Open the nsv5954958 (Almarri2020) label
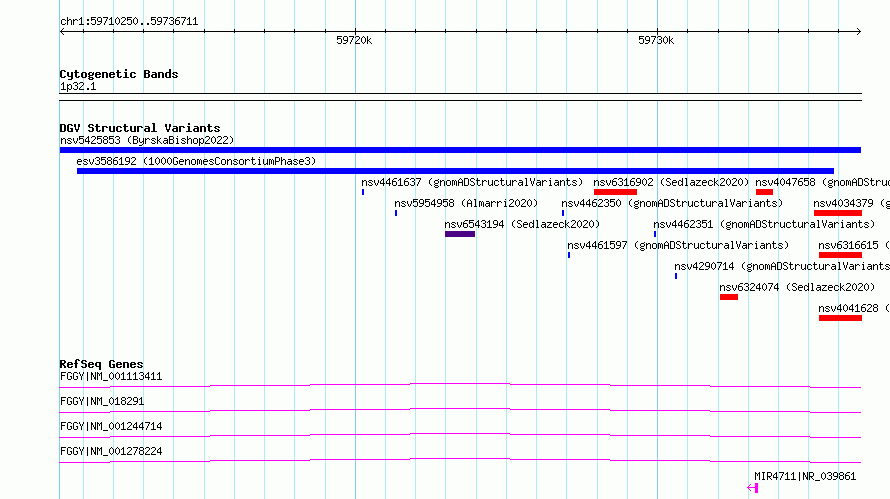This screenshot has height=499, width=890. 466,203
